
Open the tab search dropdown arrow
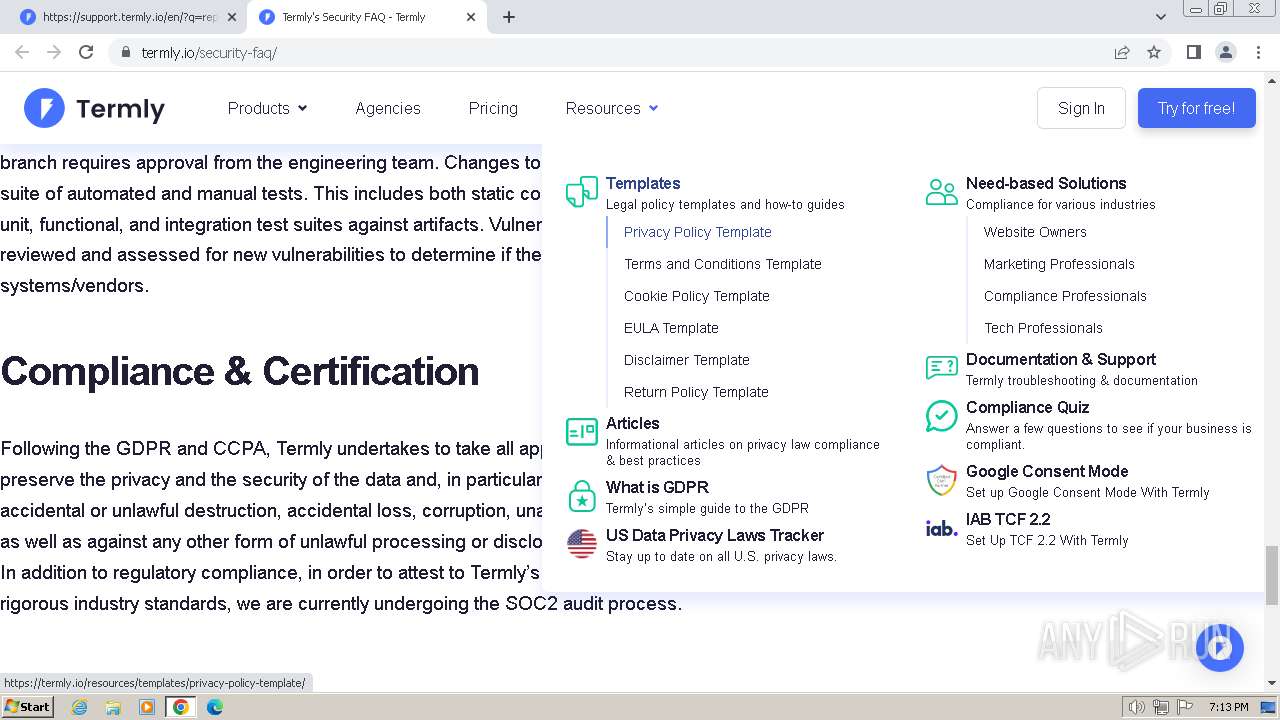[x=1161, y=17]
